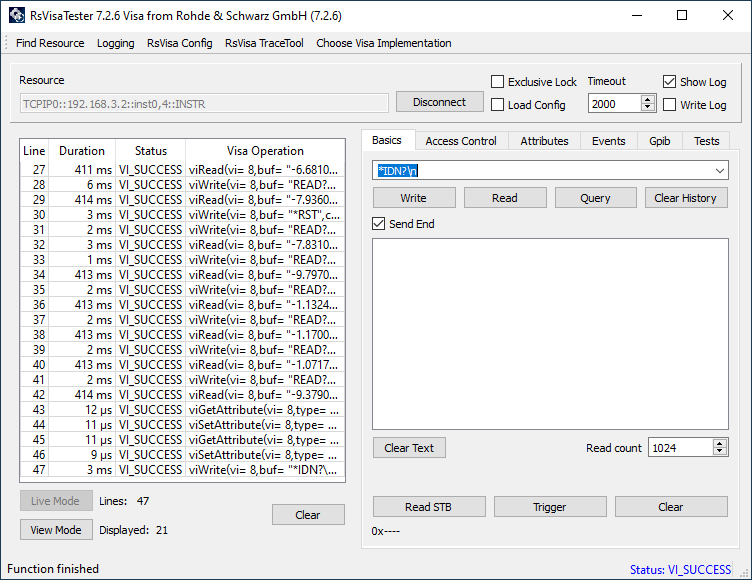Viewport: 752px width, 580px height.
Task: Click the Read STB button
Action: [429, 507]
